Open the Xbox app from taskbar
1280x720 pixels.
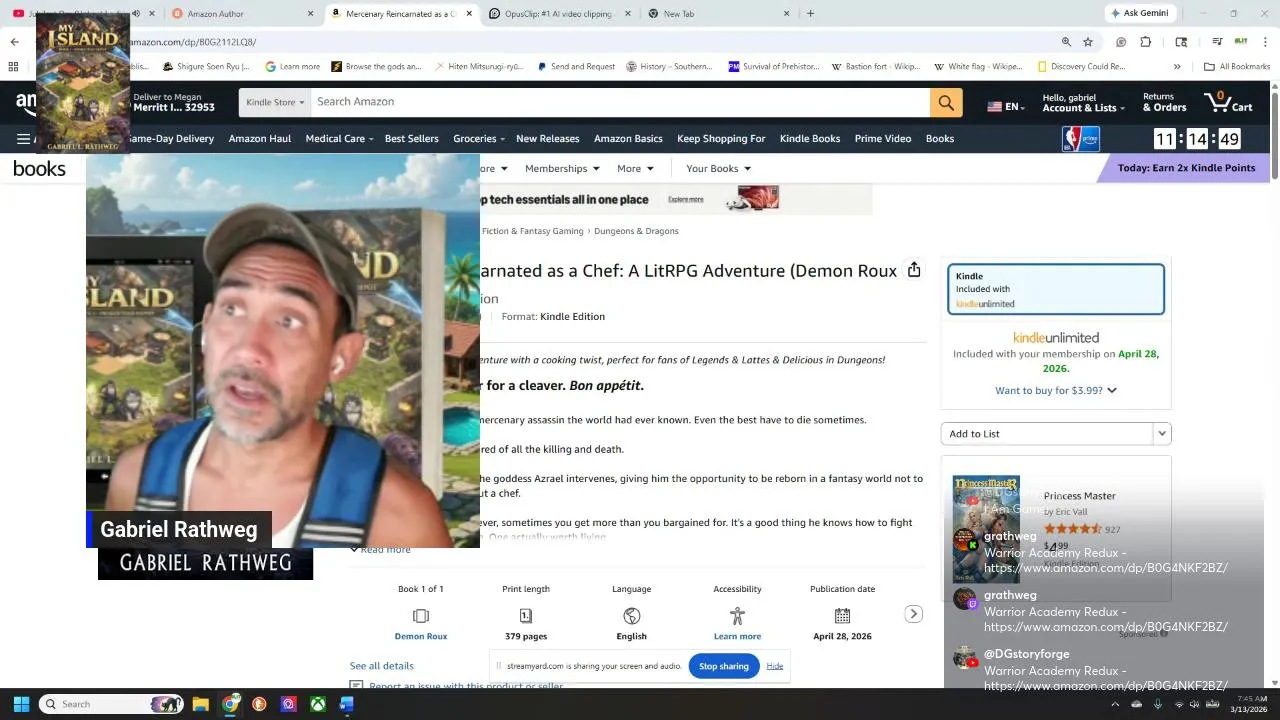(x=317, y=704)
